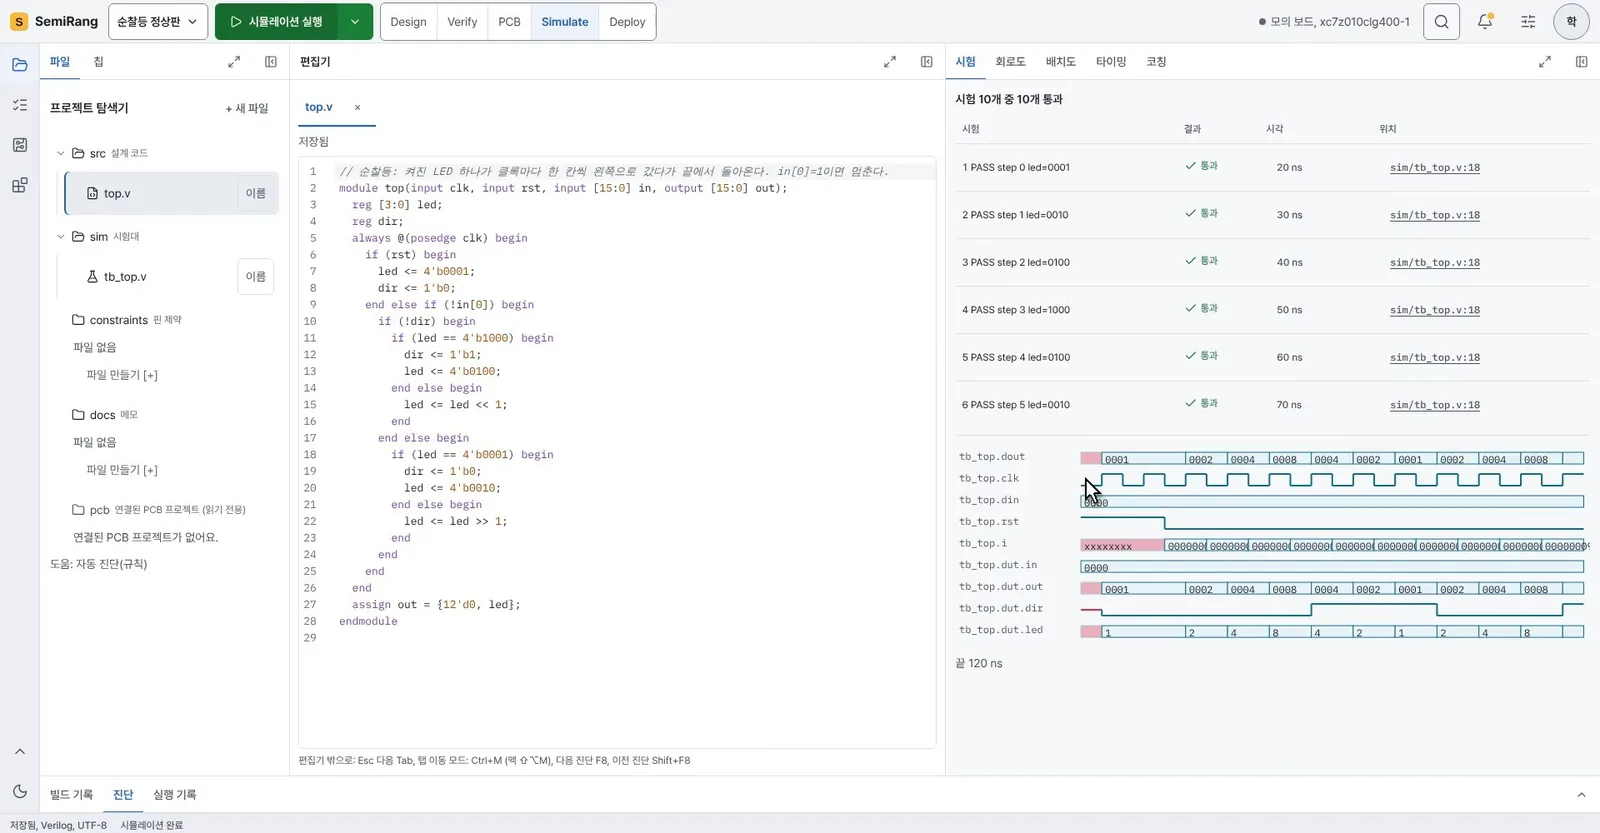Open the checklist sidebar icon
The image size is (1600, 833).
tap(20, 105)
